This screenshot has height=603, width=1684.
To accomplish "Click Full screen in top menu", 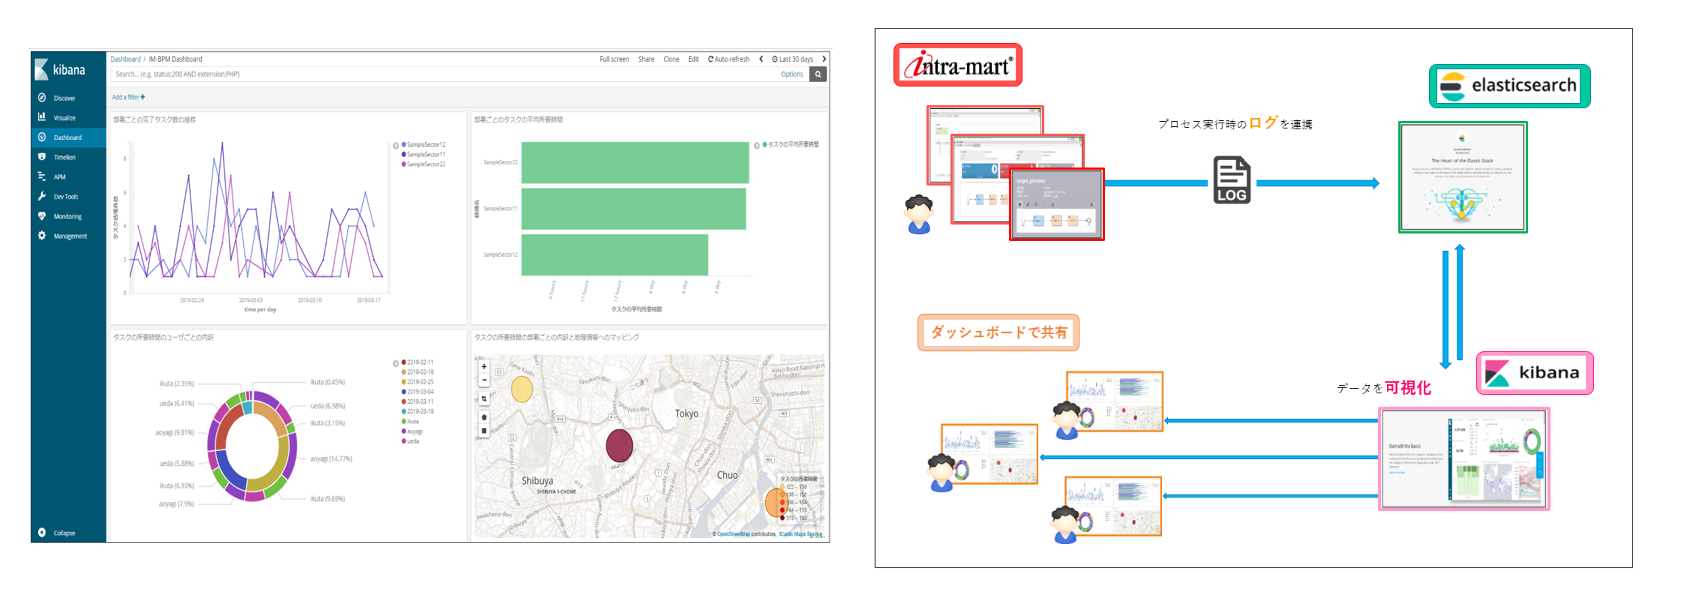I will click(614, 59).
